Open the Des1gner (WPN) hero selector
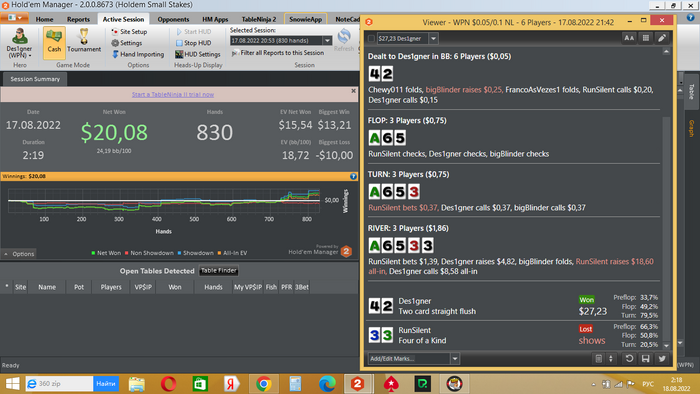The height and width of the screenshot is (394, 700). [19, 43]
